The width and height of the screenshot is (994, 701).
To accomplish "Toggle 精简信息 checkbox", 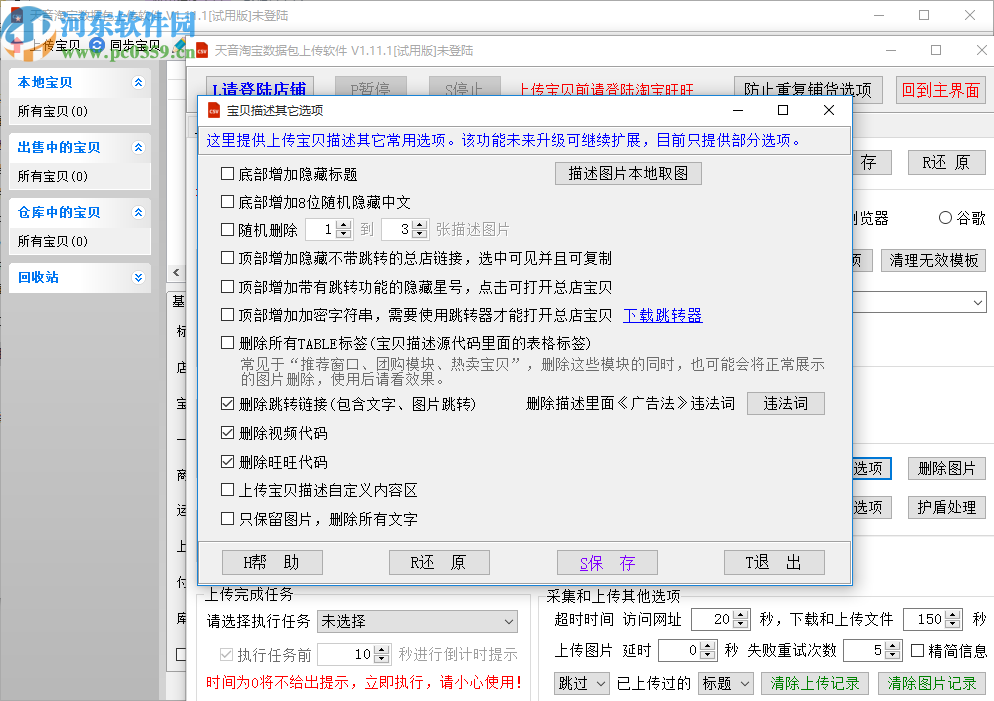I will tap(917, 650).
